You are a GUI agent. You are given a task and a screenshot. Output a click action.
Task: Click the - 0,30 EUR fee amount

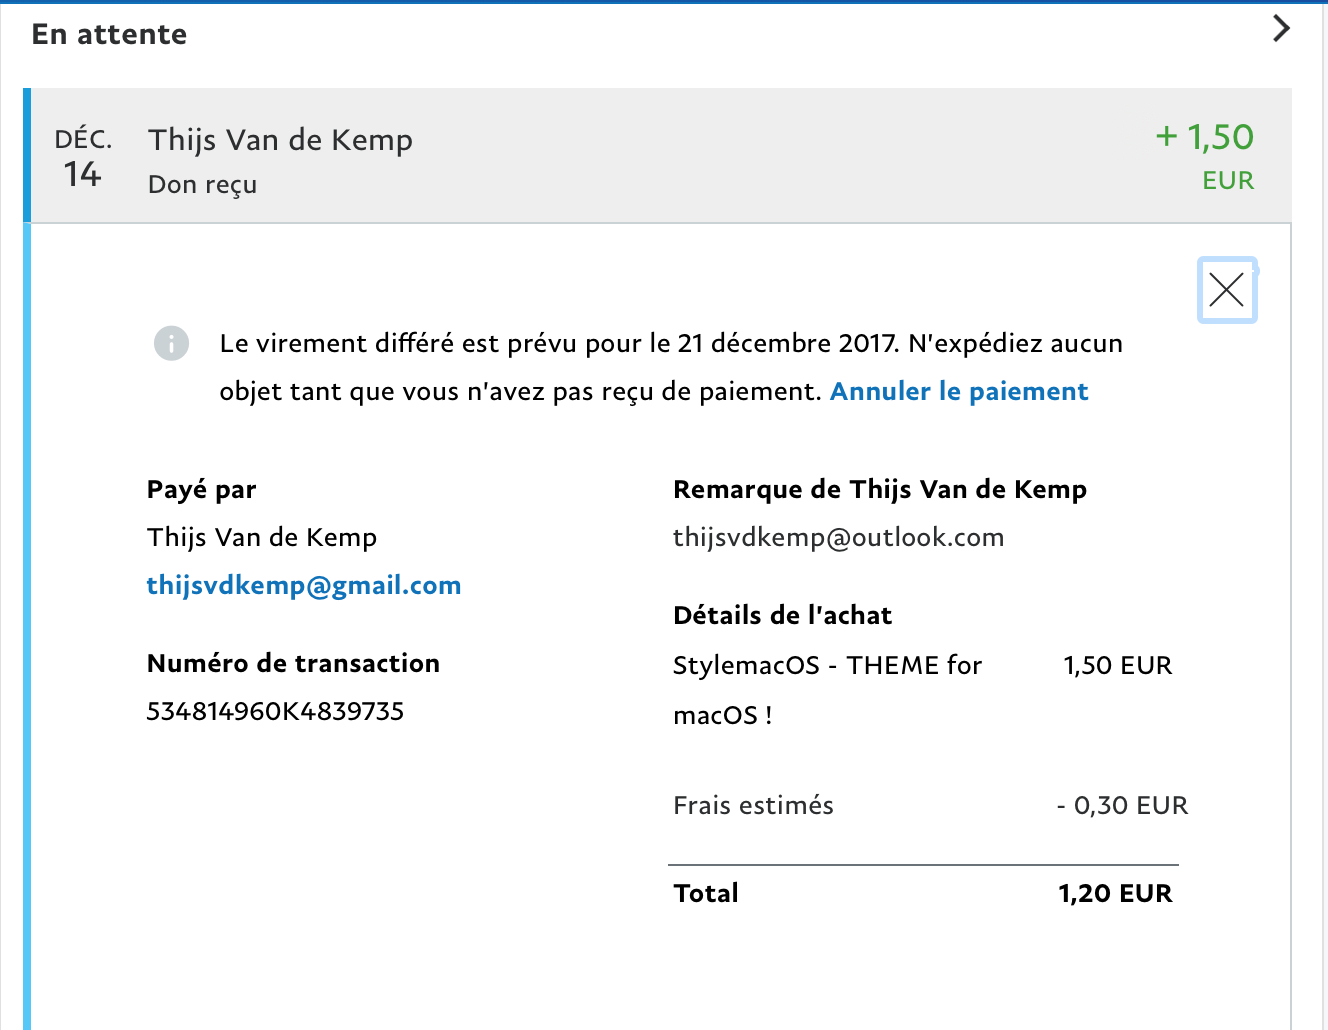pyautogui.click(x=1122, y=805)
